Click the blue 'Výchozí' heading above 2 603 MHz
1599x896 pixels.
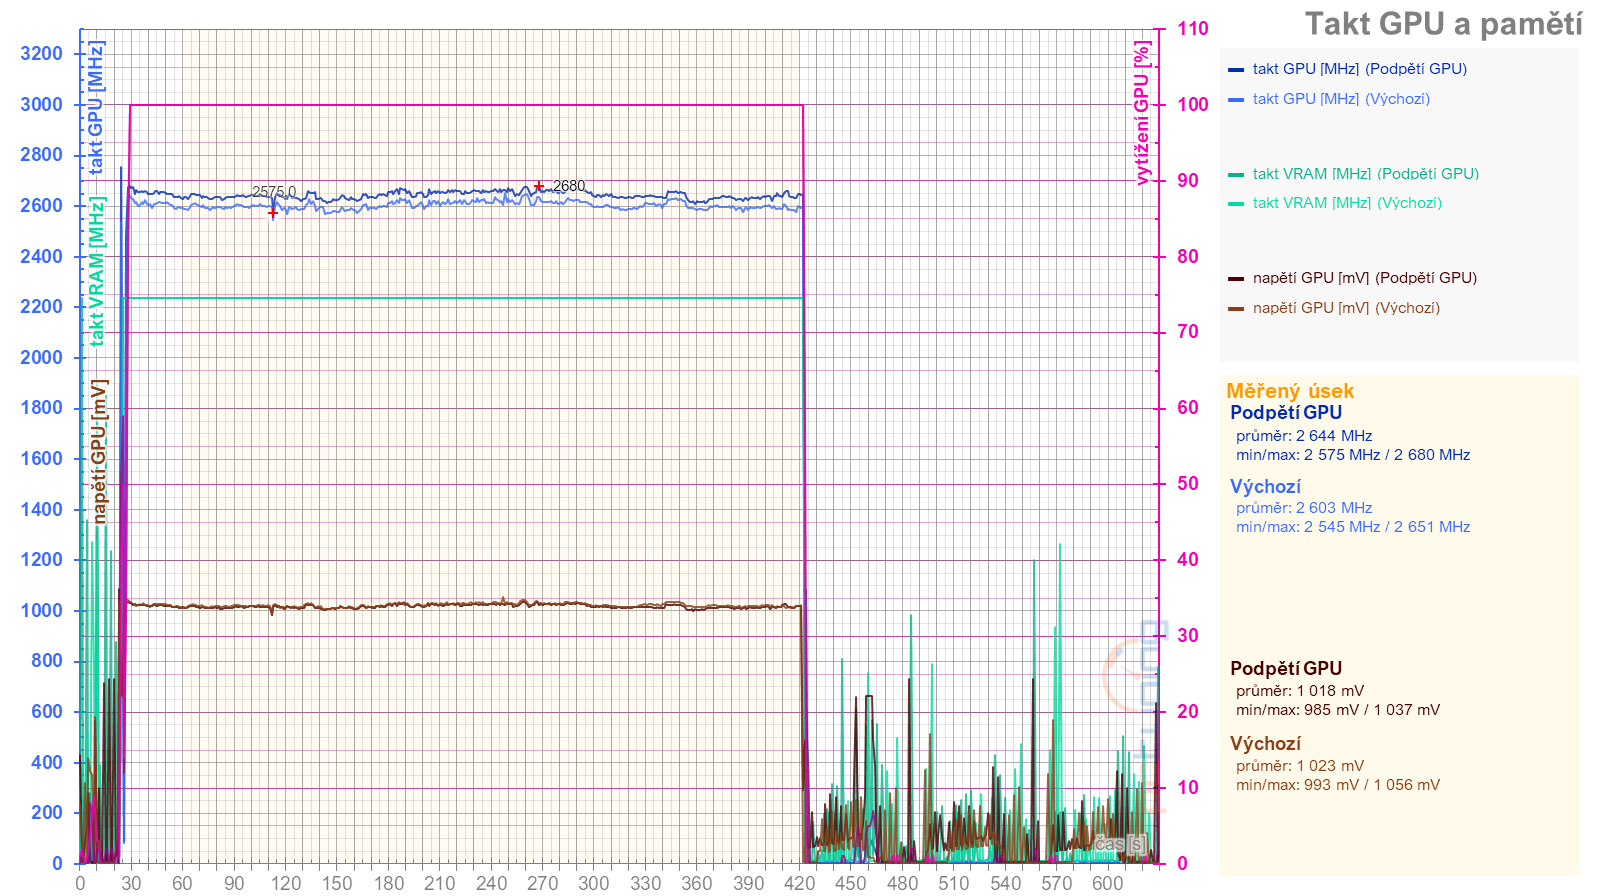pos(1265,487)
